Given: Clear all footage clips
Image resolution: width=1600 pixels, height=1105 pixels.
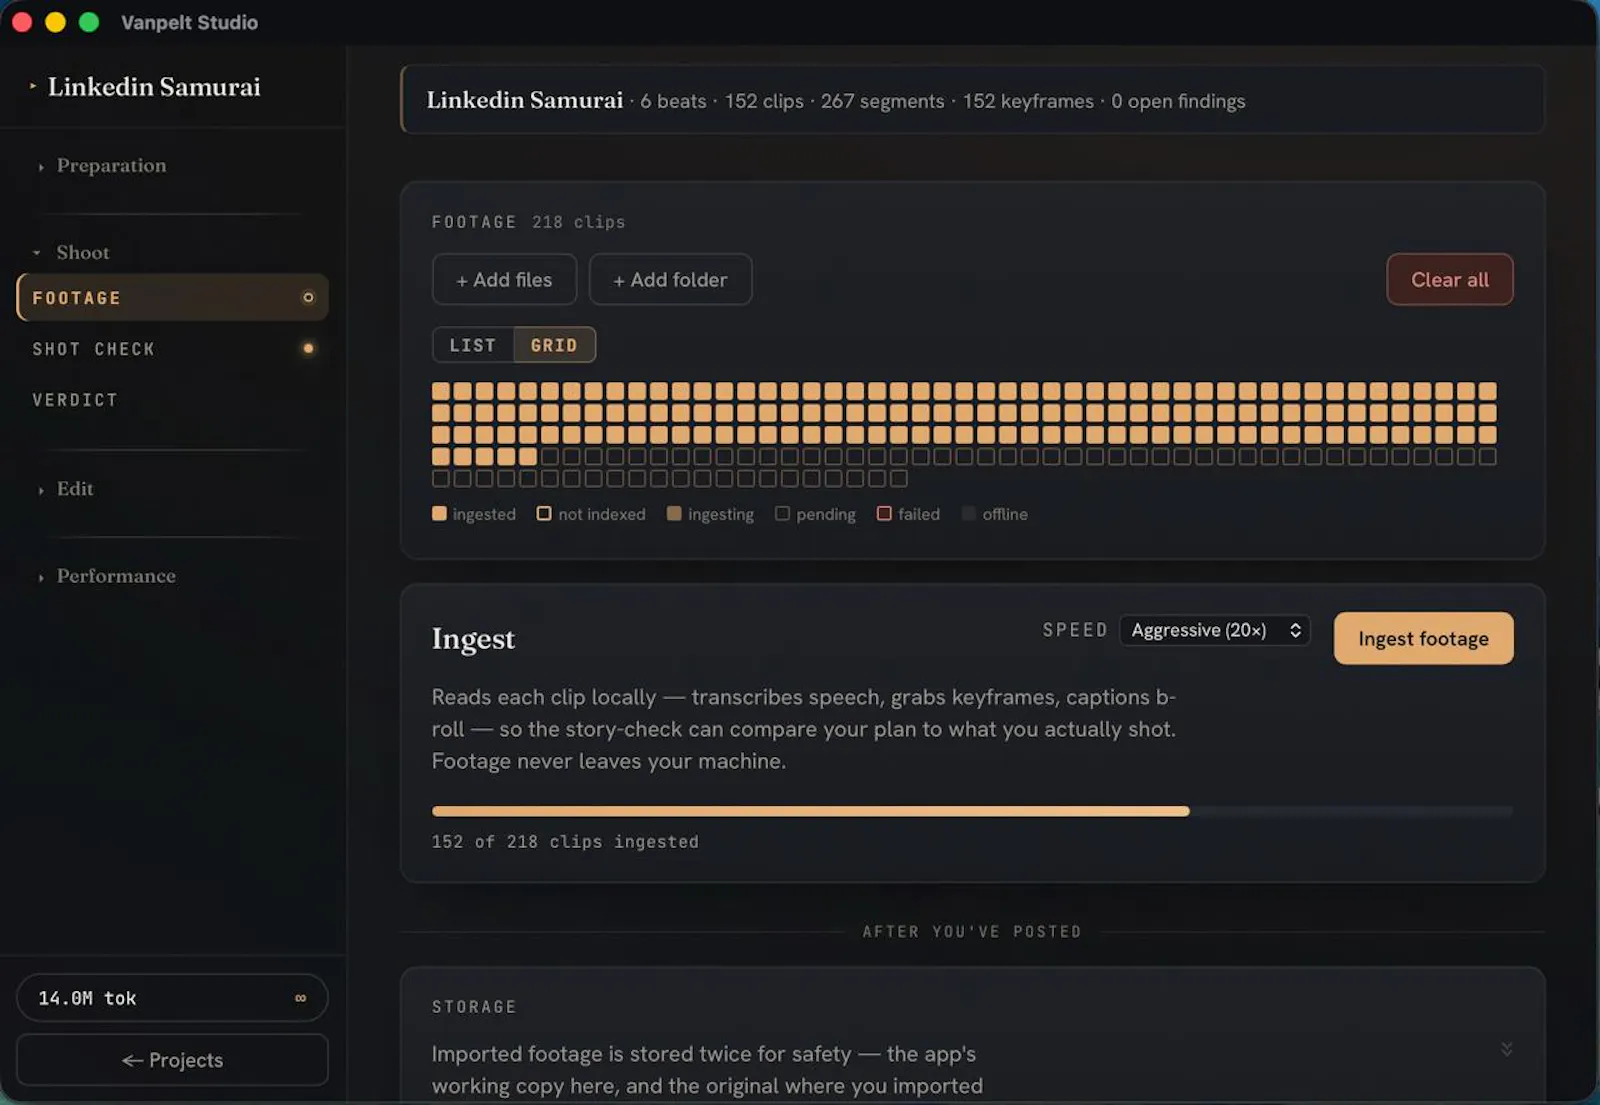Looking at the screenshot, I should pos(1449,280).
